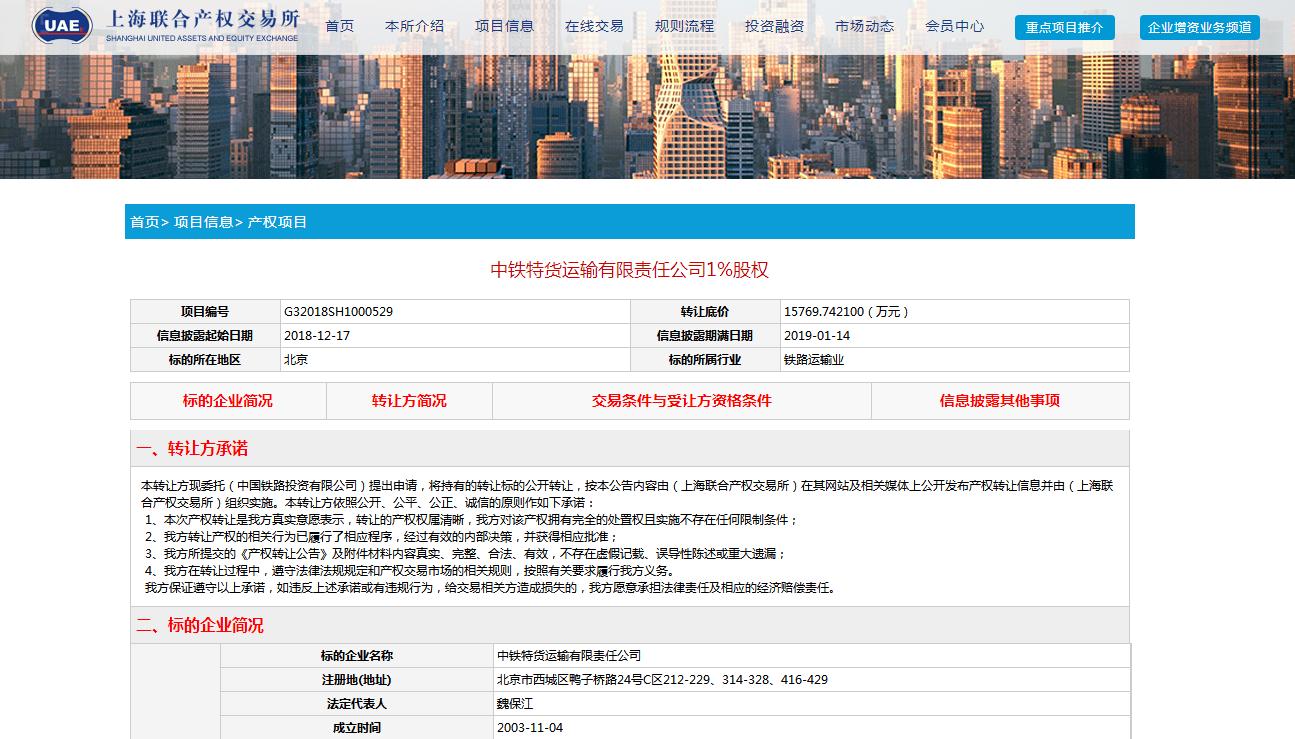Click 产权项目 breadcrumb link
The width and height of the screenshot is (1295, 739).
(277, 222)
